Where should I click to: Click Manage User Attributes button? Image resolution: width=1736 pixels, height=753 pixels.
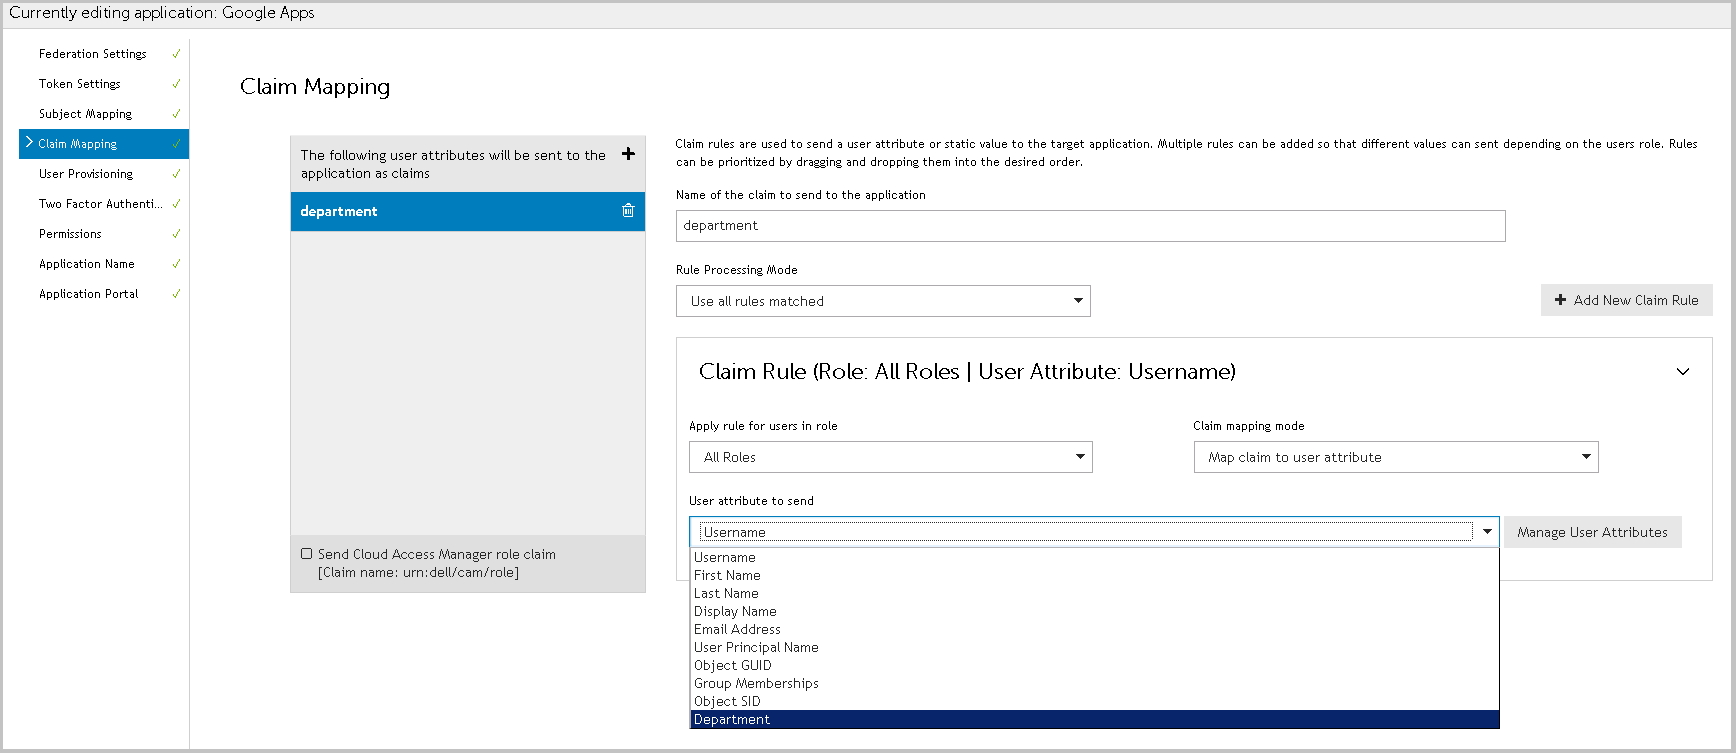click(x=1592, y=532)
